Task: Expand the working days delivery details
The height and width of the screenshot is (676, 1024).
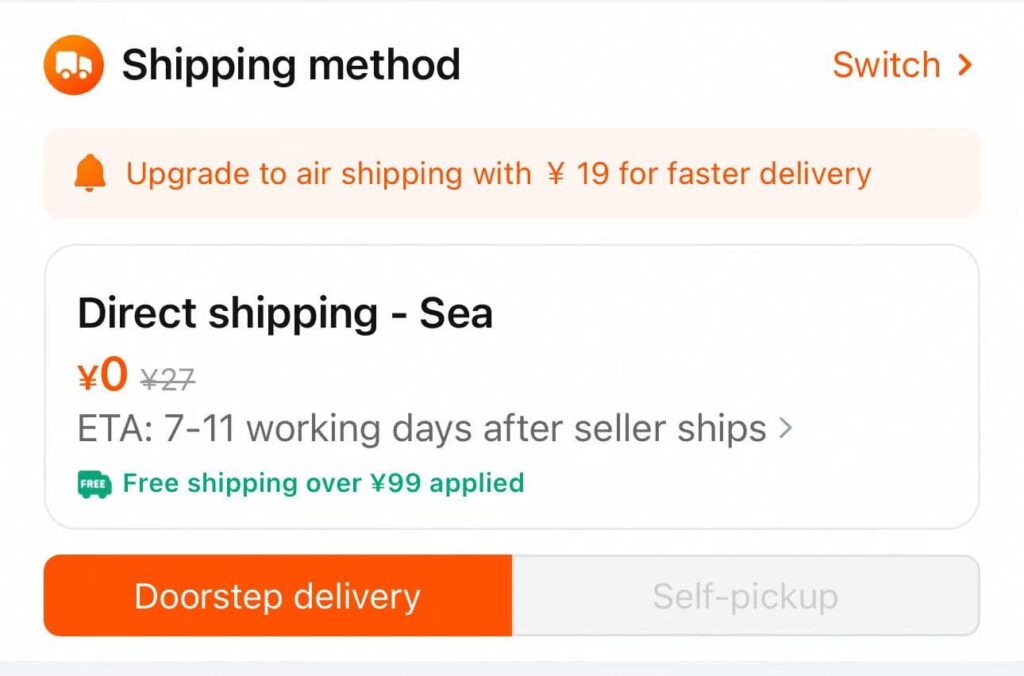Action: coord(787,427)
